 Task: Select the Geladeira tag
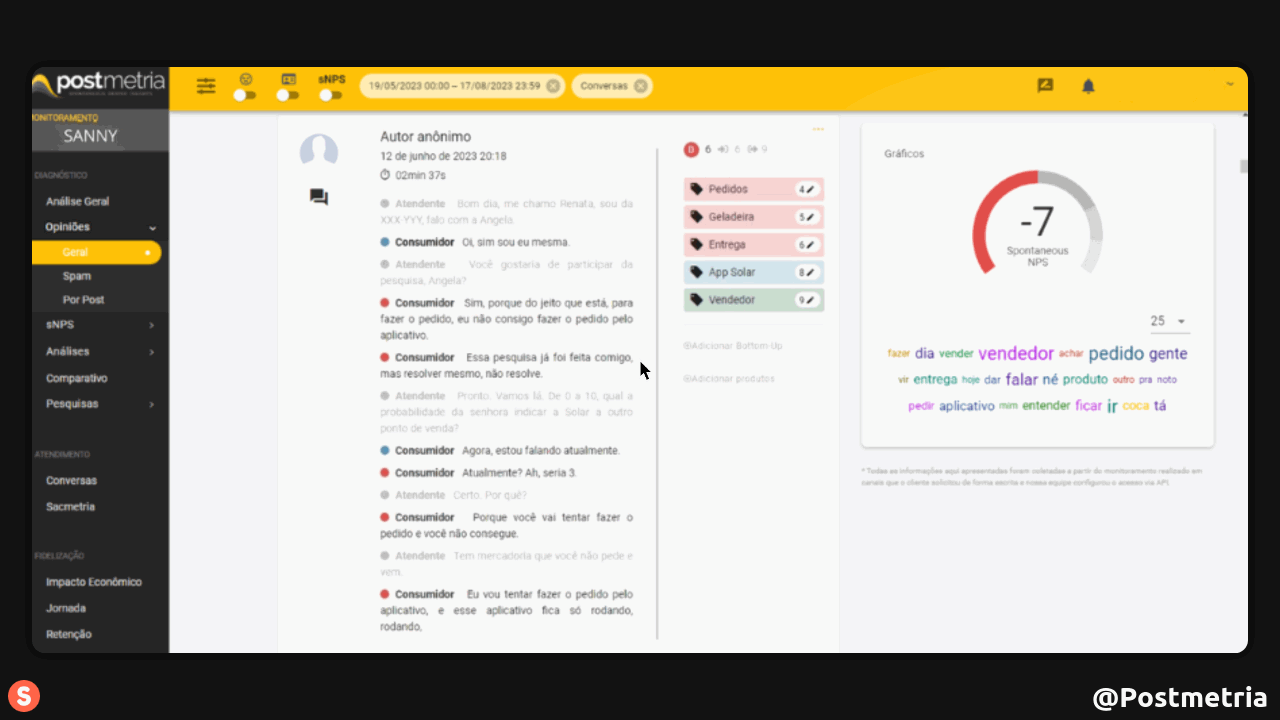[x=754, y=217]
